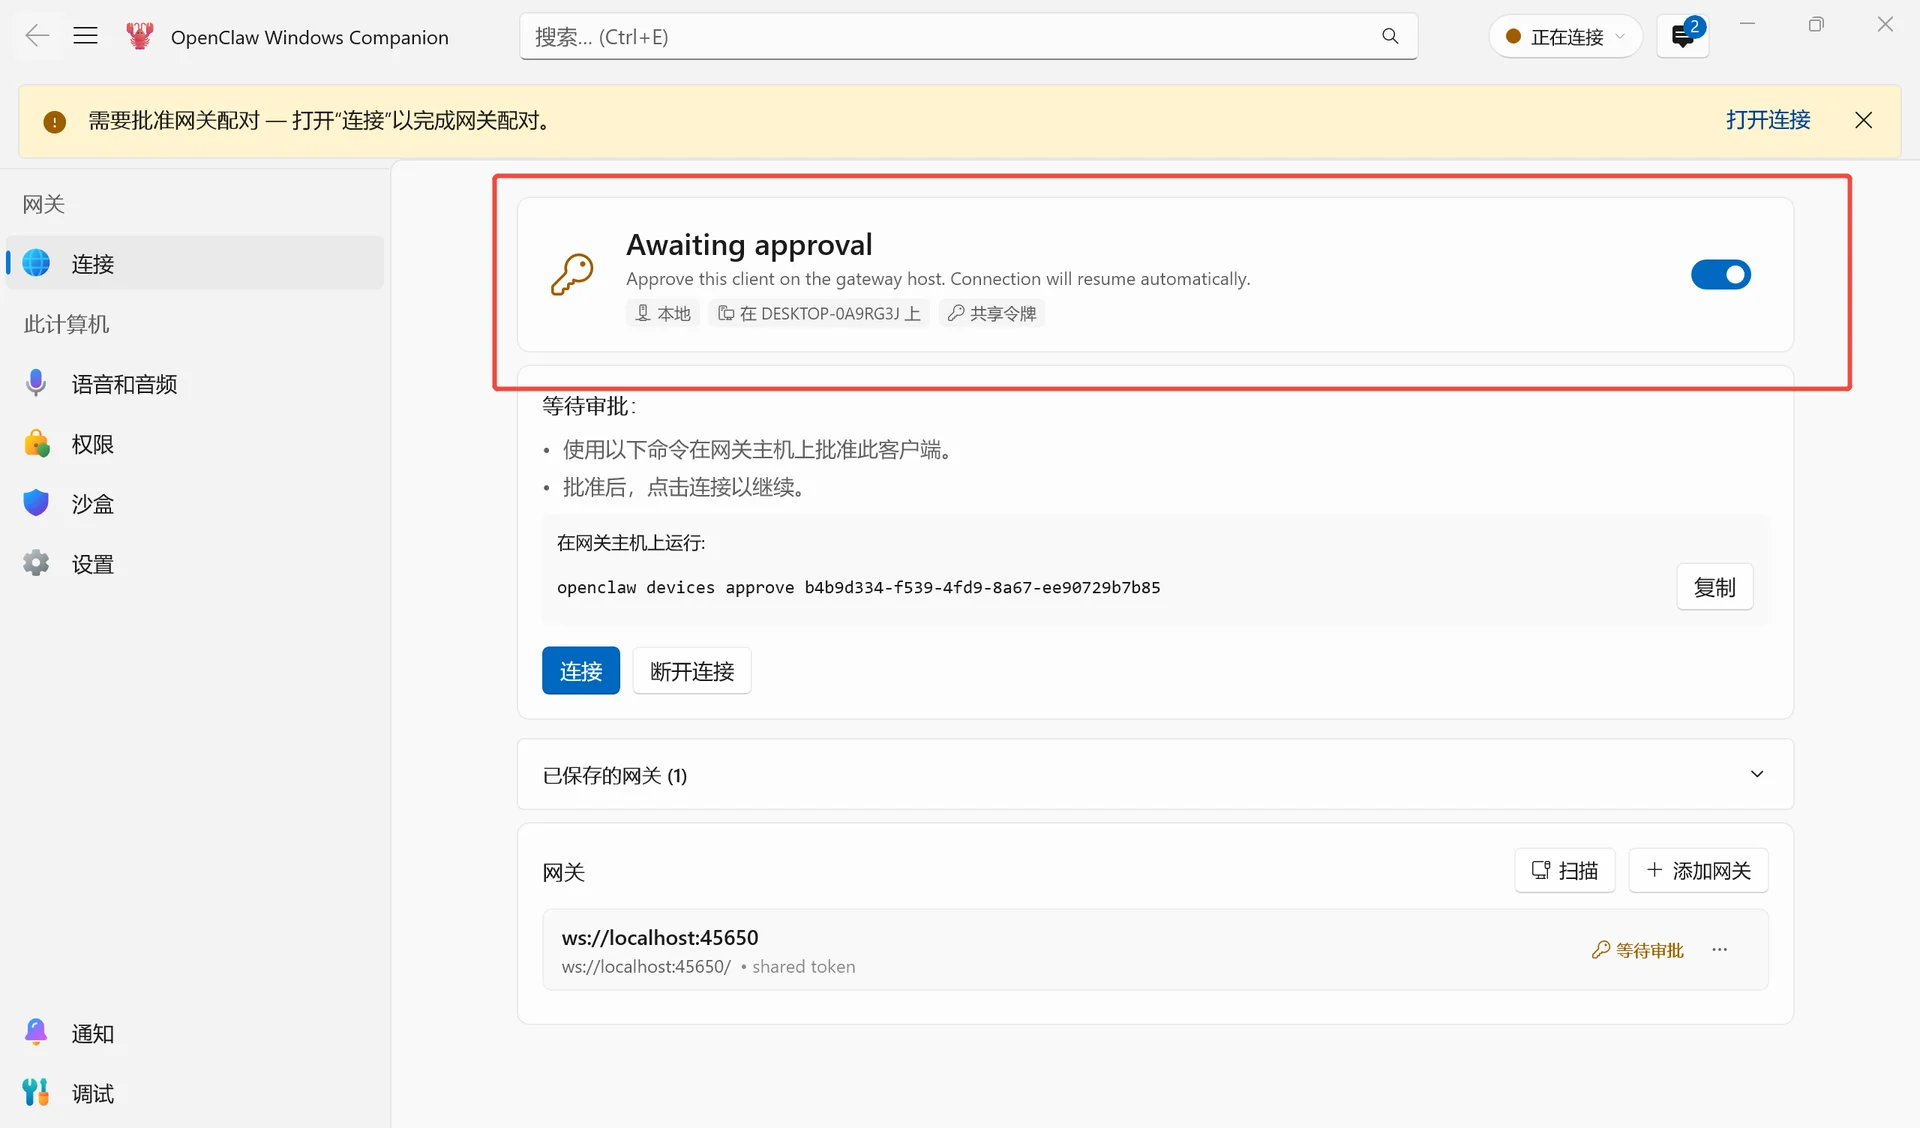1920x1128 pixels.
Task: Click the openclaw devices approve command text
Action: 859,587
